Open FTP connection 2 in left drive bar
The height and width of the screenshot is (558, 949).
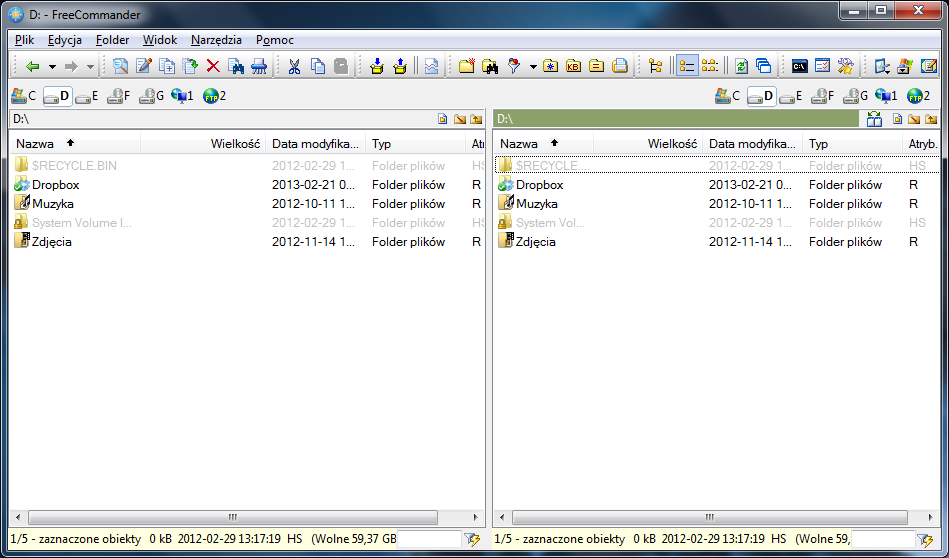coord(214,96)
